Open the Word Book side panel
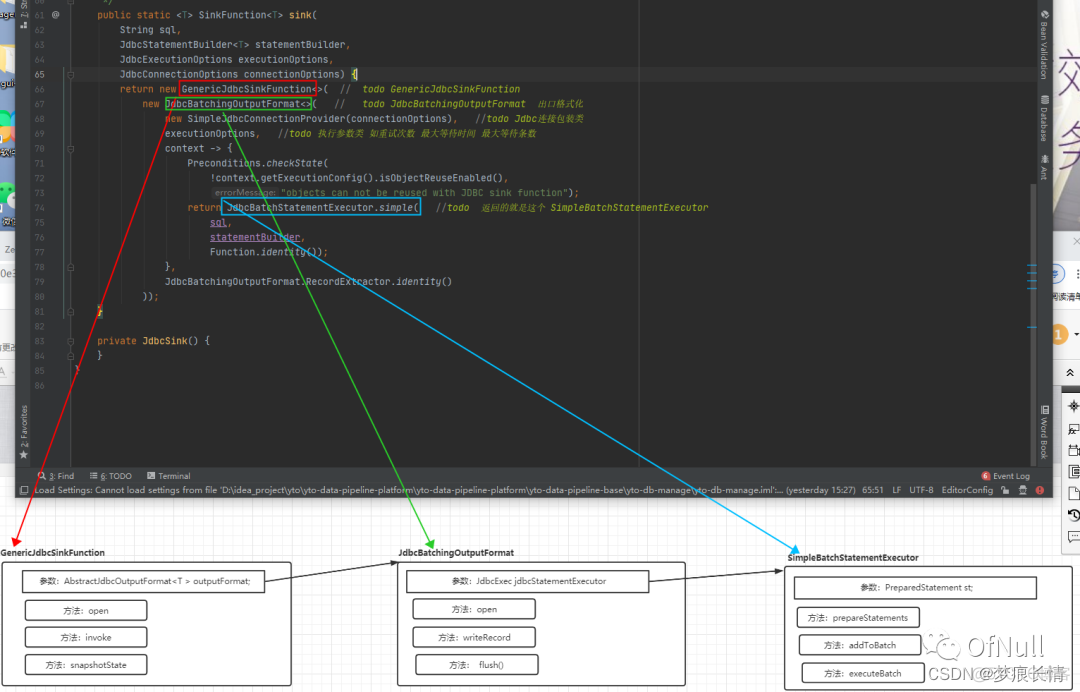 1044,434
